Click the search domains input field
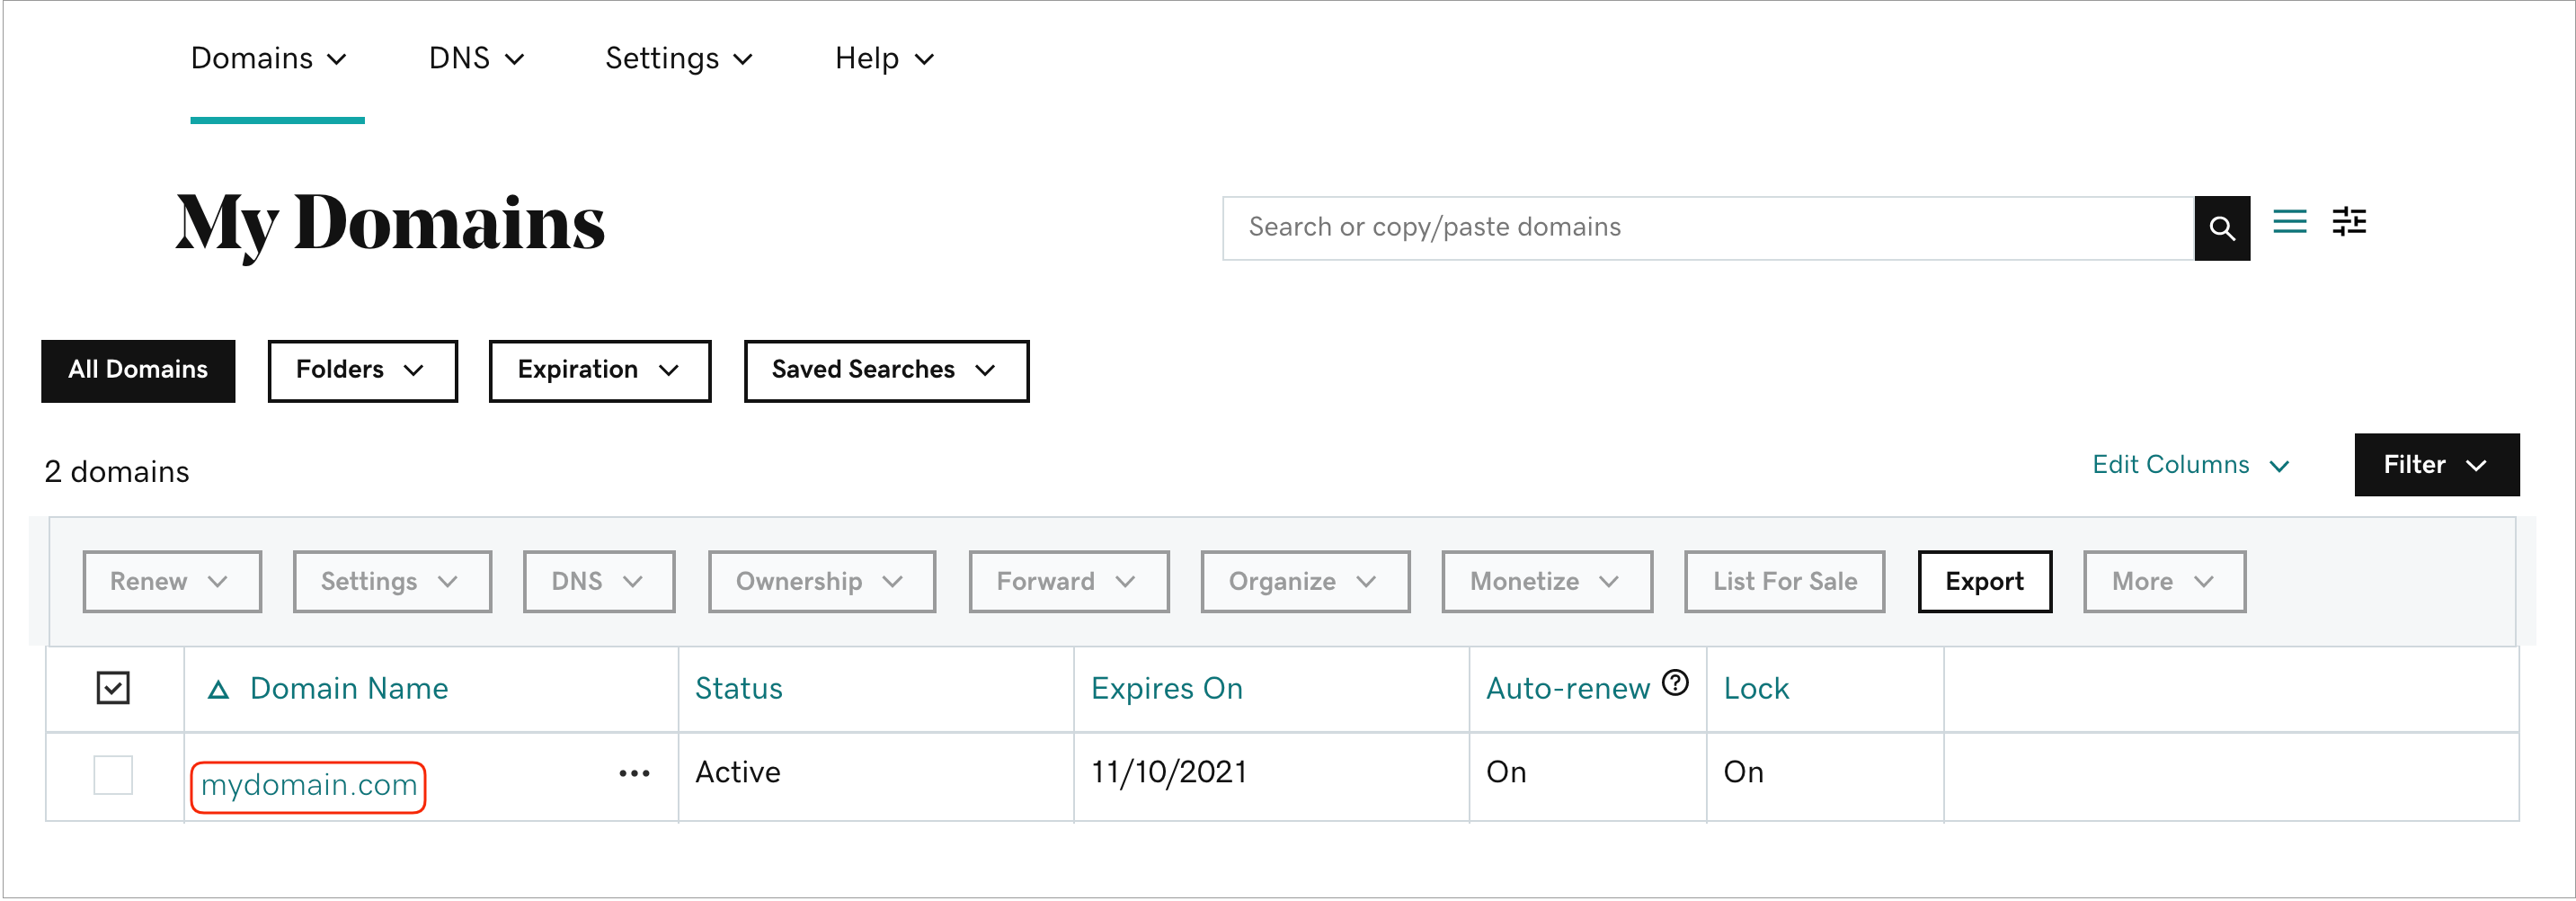The image size is (2576, 901). (1707, 228)
